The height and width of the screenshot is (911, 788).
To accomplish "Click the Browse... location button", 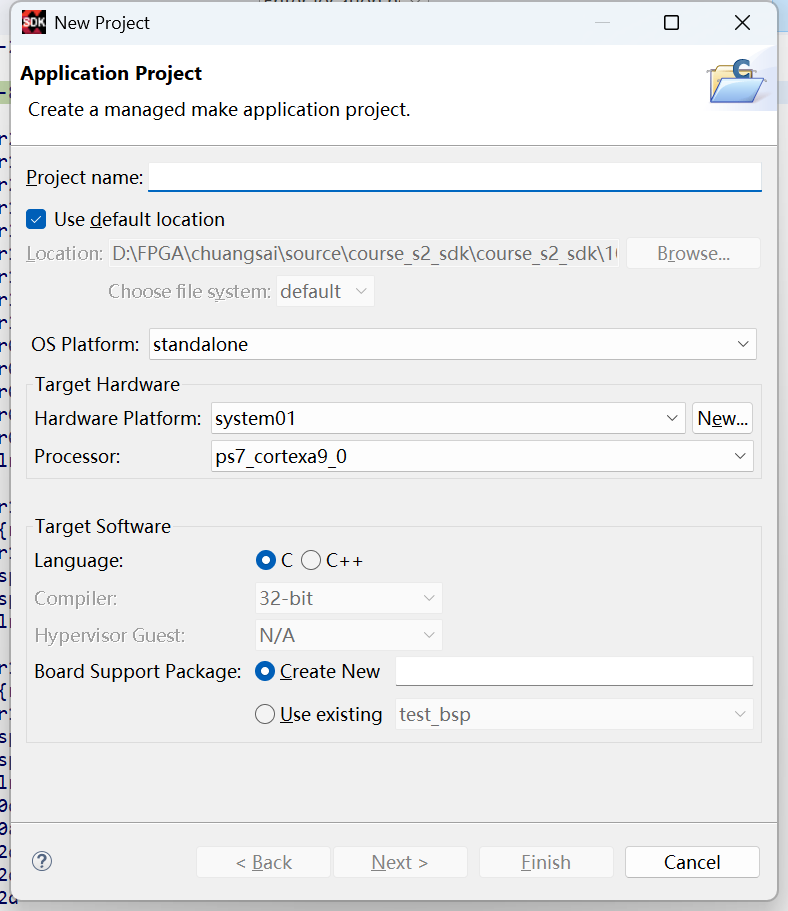I will (x=693, y=253).
